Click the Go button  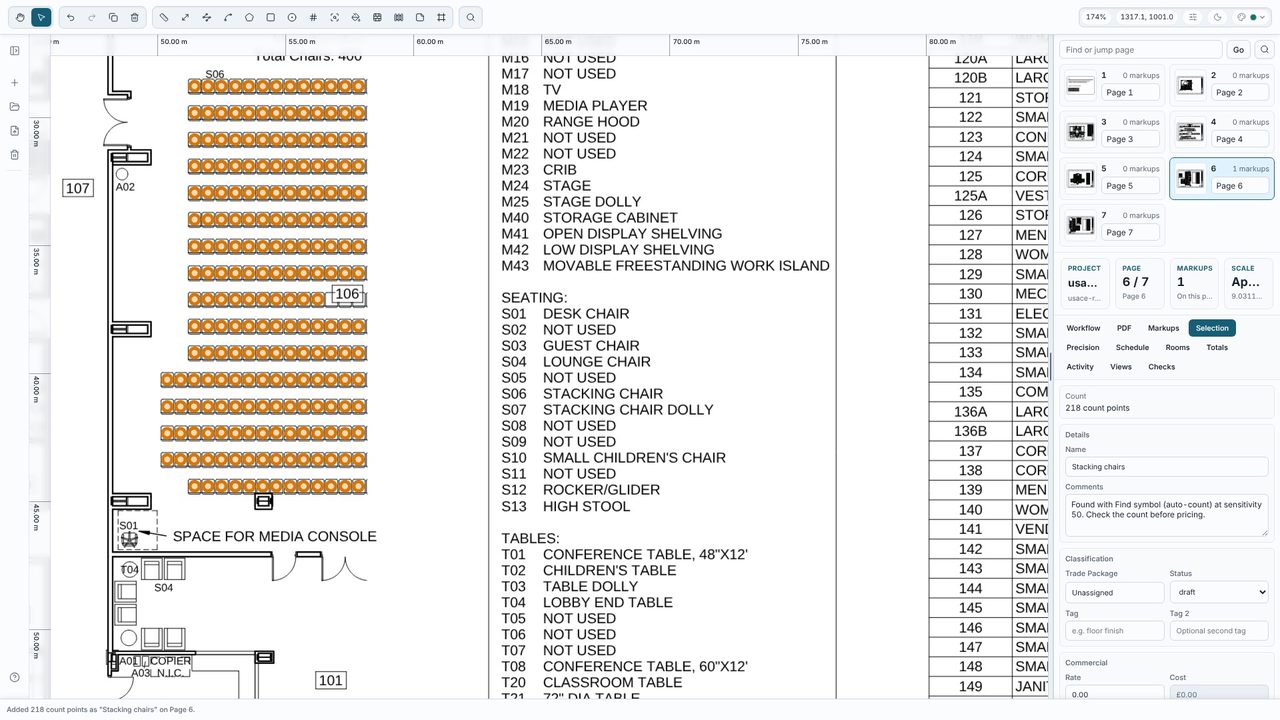coord(1238,50)
